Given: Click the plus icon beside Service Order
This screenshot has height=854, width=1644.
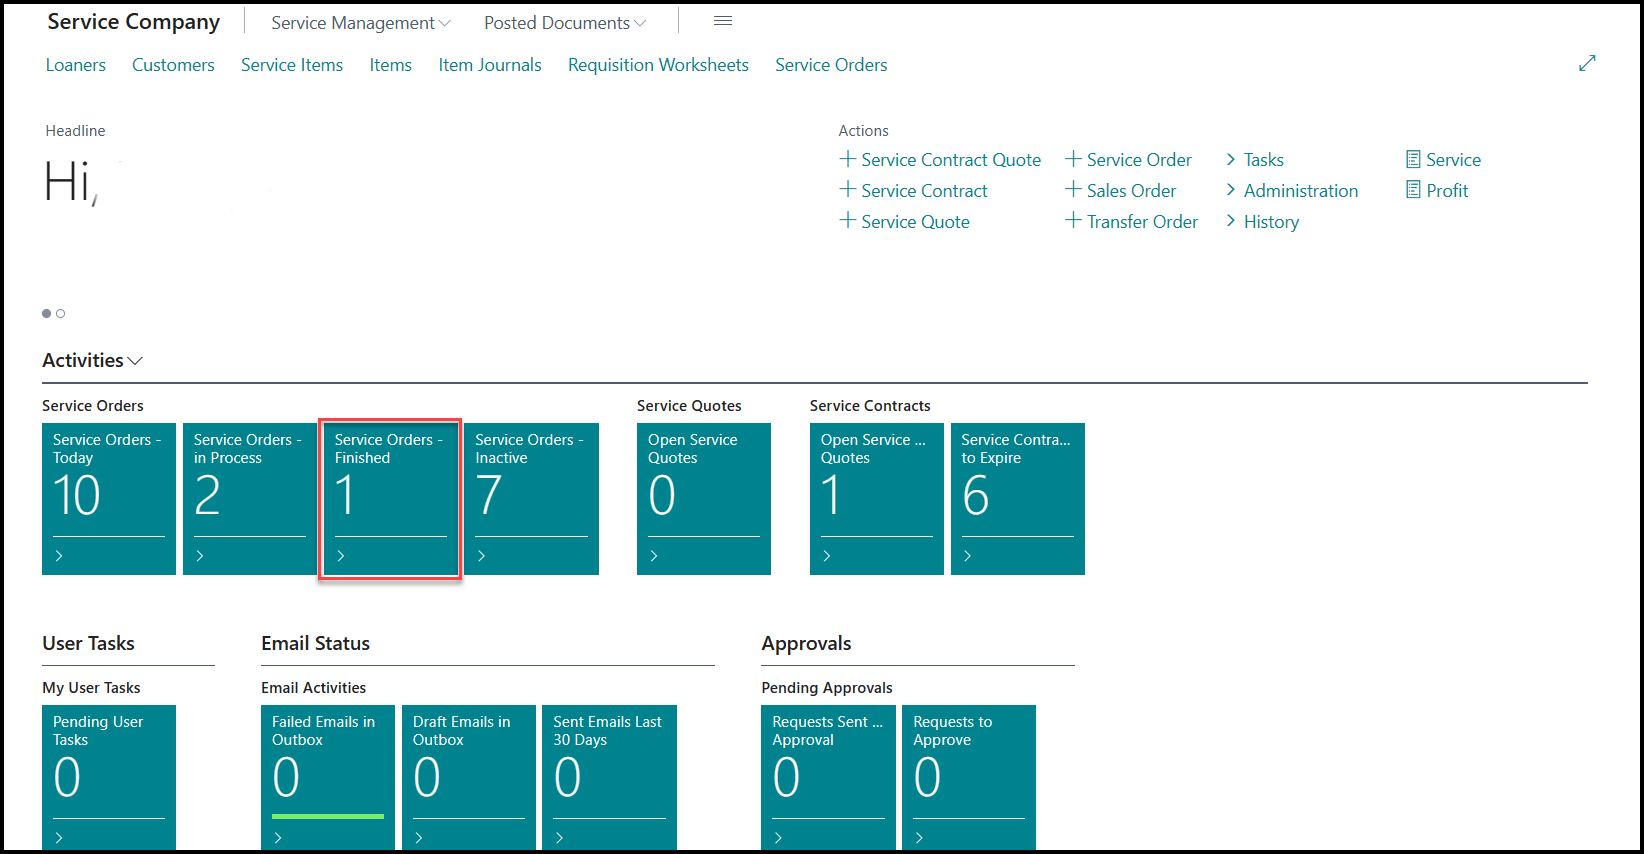Looking at the screenshot, I should click(x=1073, y=159).
